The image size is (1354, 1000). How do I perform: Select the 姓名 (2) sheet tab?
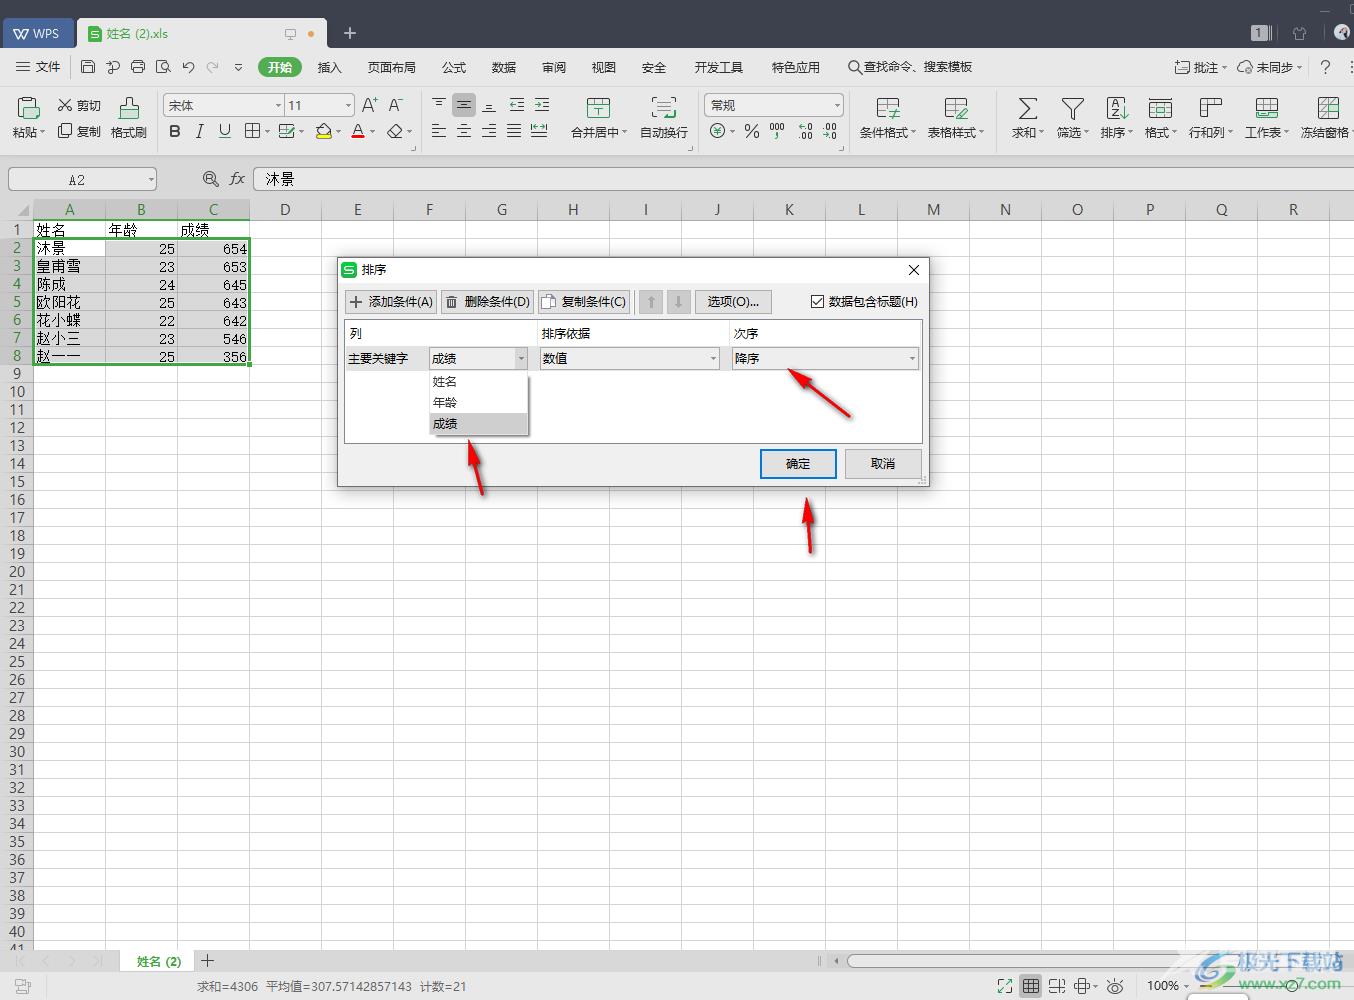point(158,961)
